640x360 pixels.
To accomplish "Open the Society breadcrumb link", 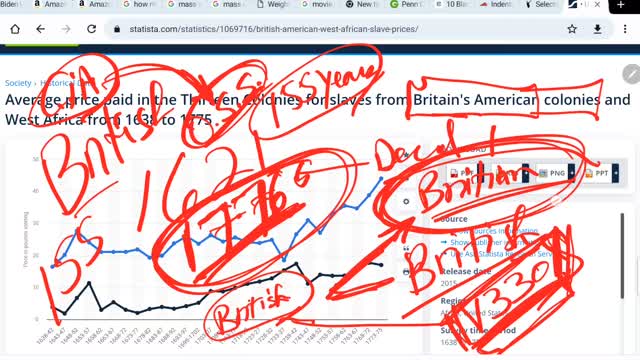I will tap(18, 83).
